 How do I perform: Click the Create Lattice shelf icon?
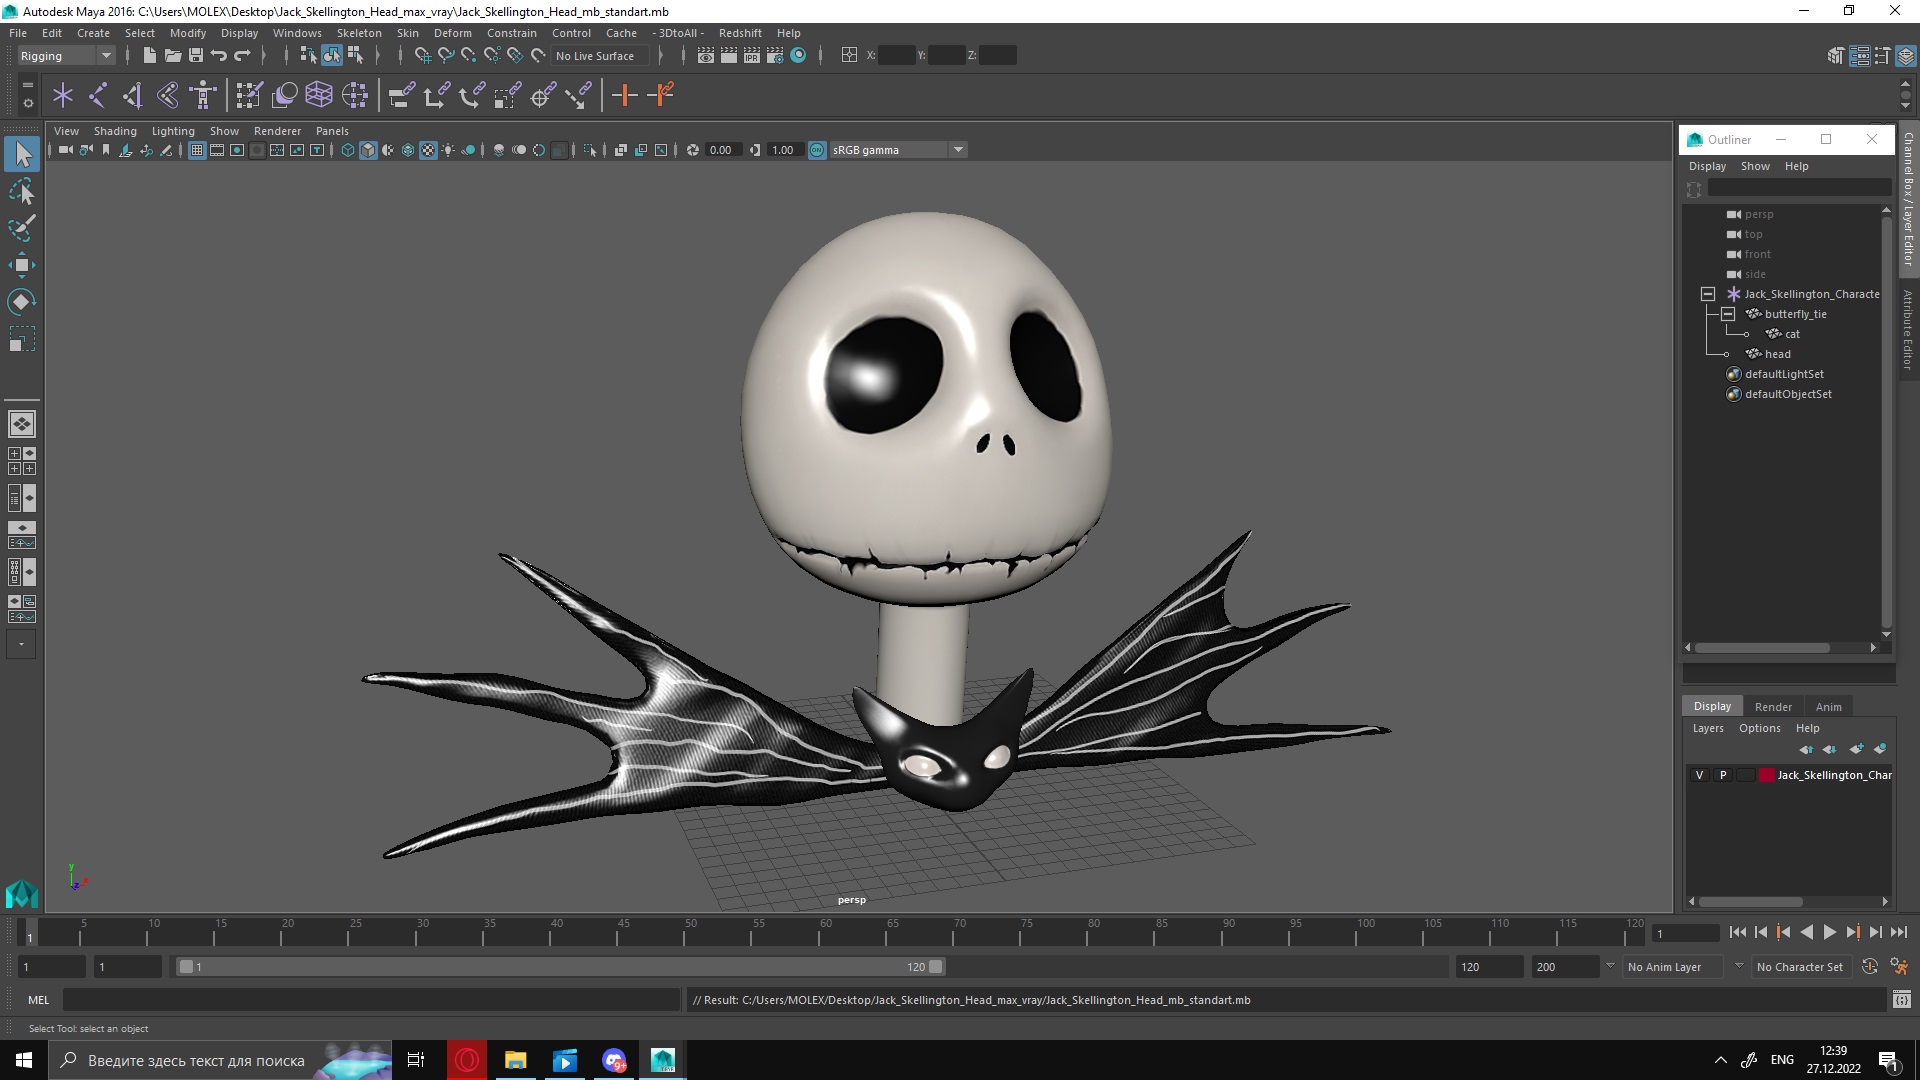click(x=319, y=95)
